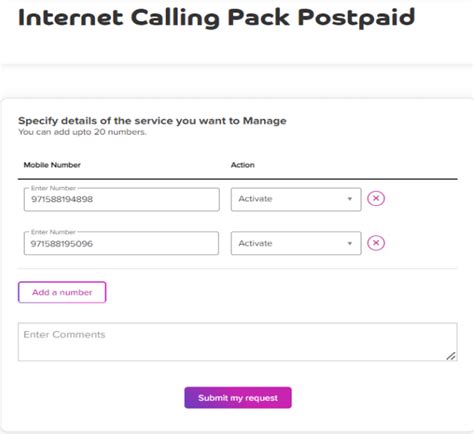Image resolution: width=474 pixels, height=434 pixels.
Task: Remove the 971588195096 number row
Action: [x=376, y=243]
